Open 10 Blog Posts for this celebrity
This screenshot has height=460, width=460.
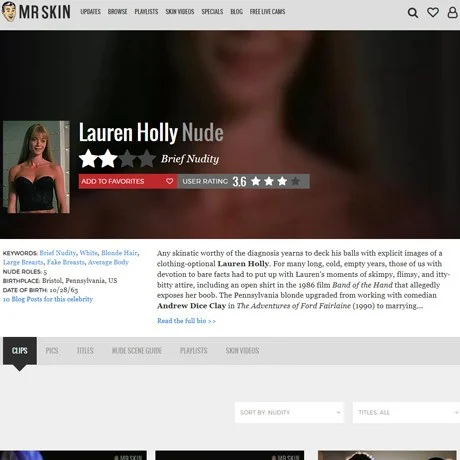click(x=48, y=299)
